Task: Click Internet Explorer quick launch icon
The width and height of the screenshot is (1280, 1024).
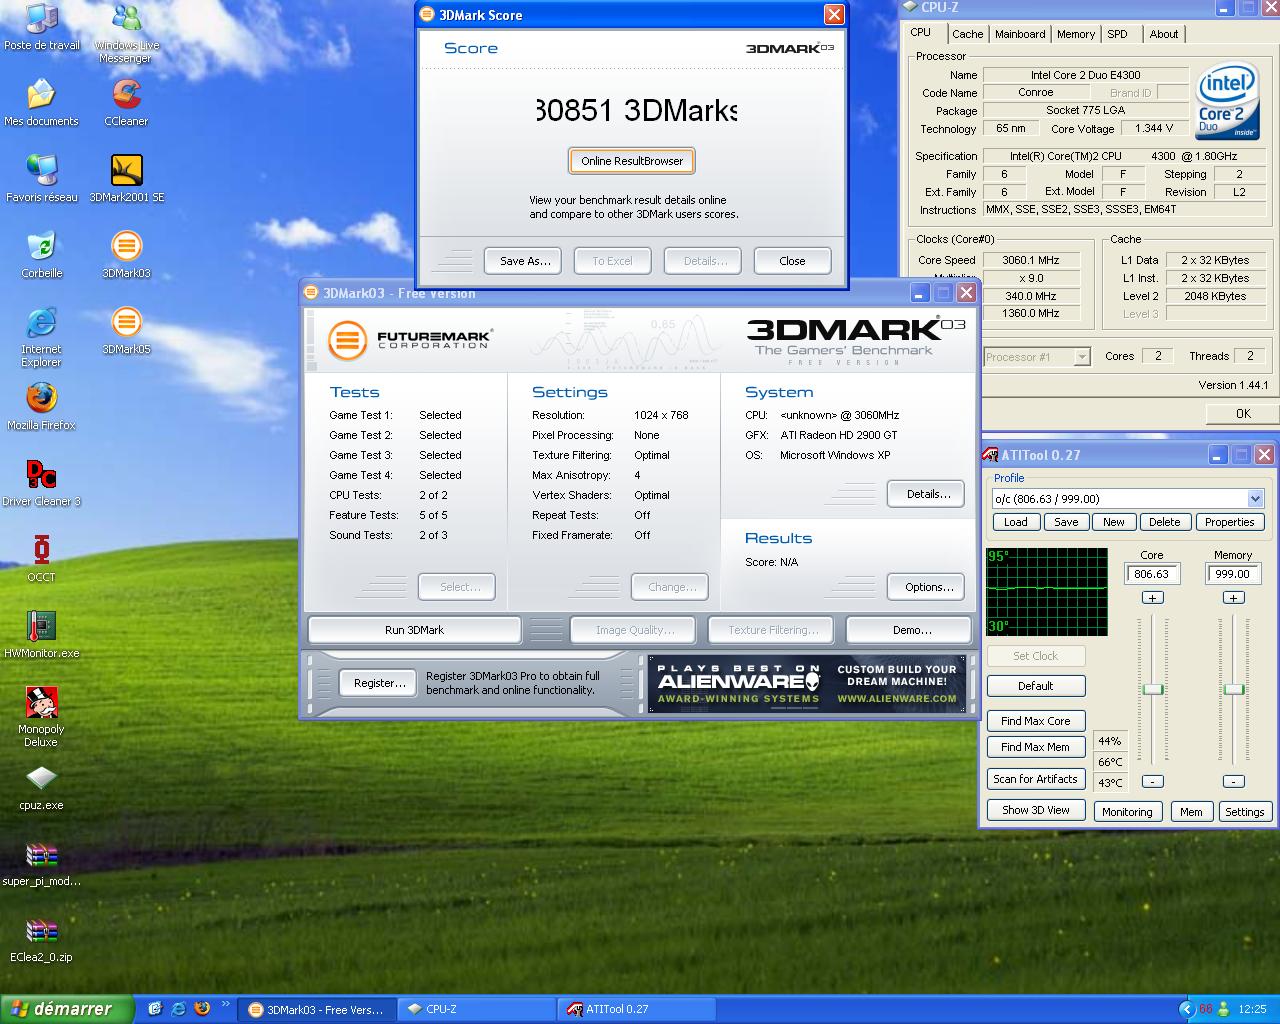Action: 178,1009
